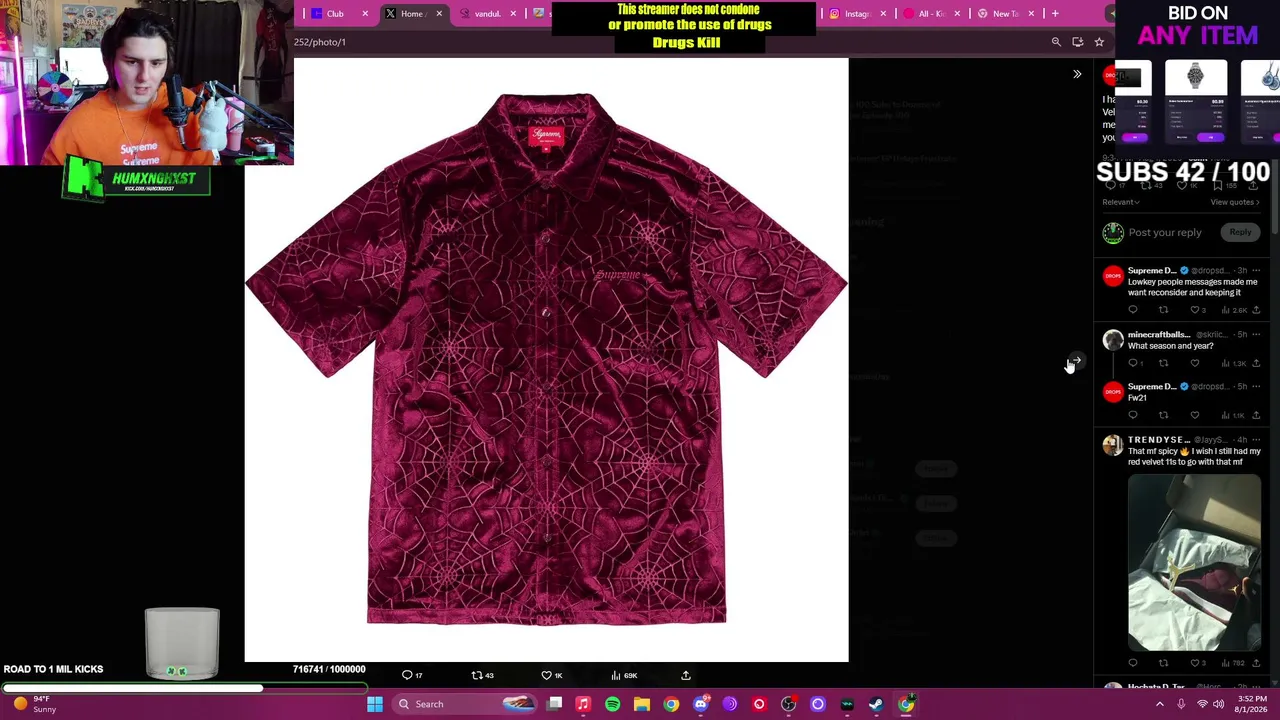1280x720 pixels.
Task: View photo post analytics showing 69K
Action: 622,675
